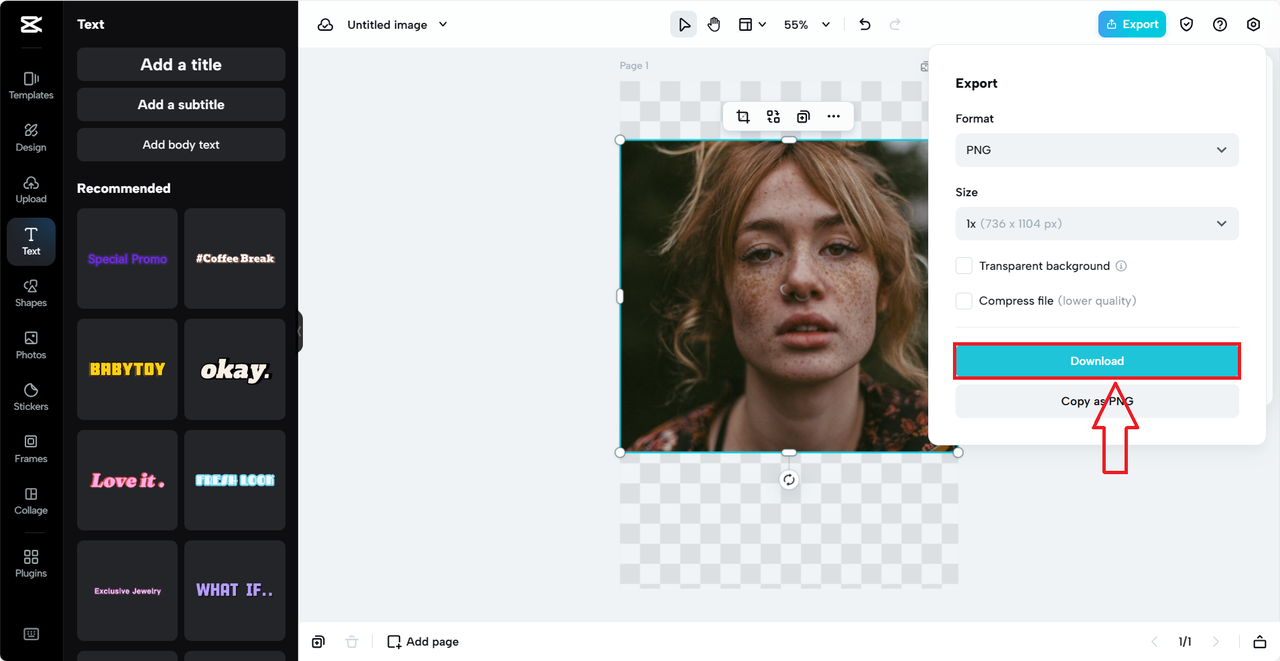Screen dimensions: 1280x661
Task: Click the replace image icon in floating toolbar
Action: pos(773,117)
